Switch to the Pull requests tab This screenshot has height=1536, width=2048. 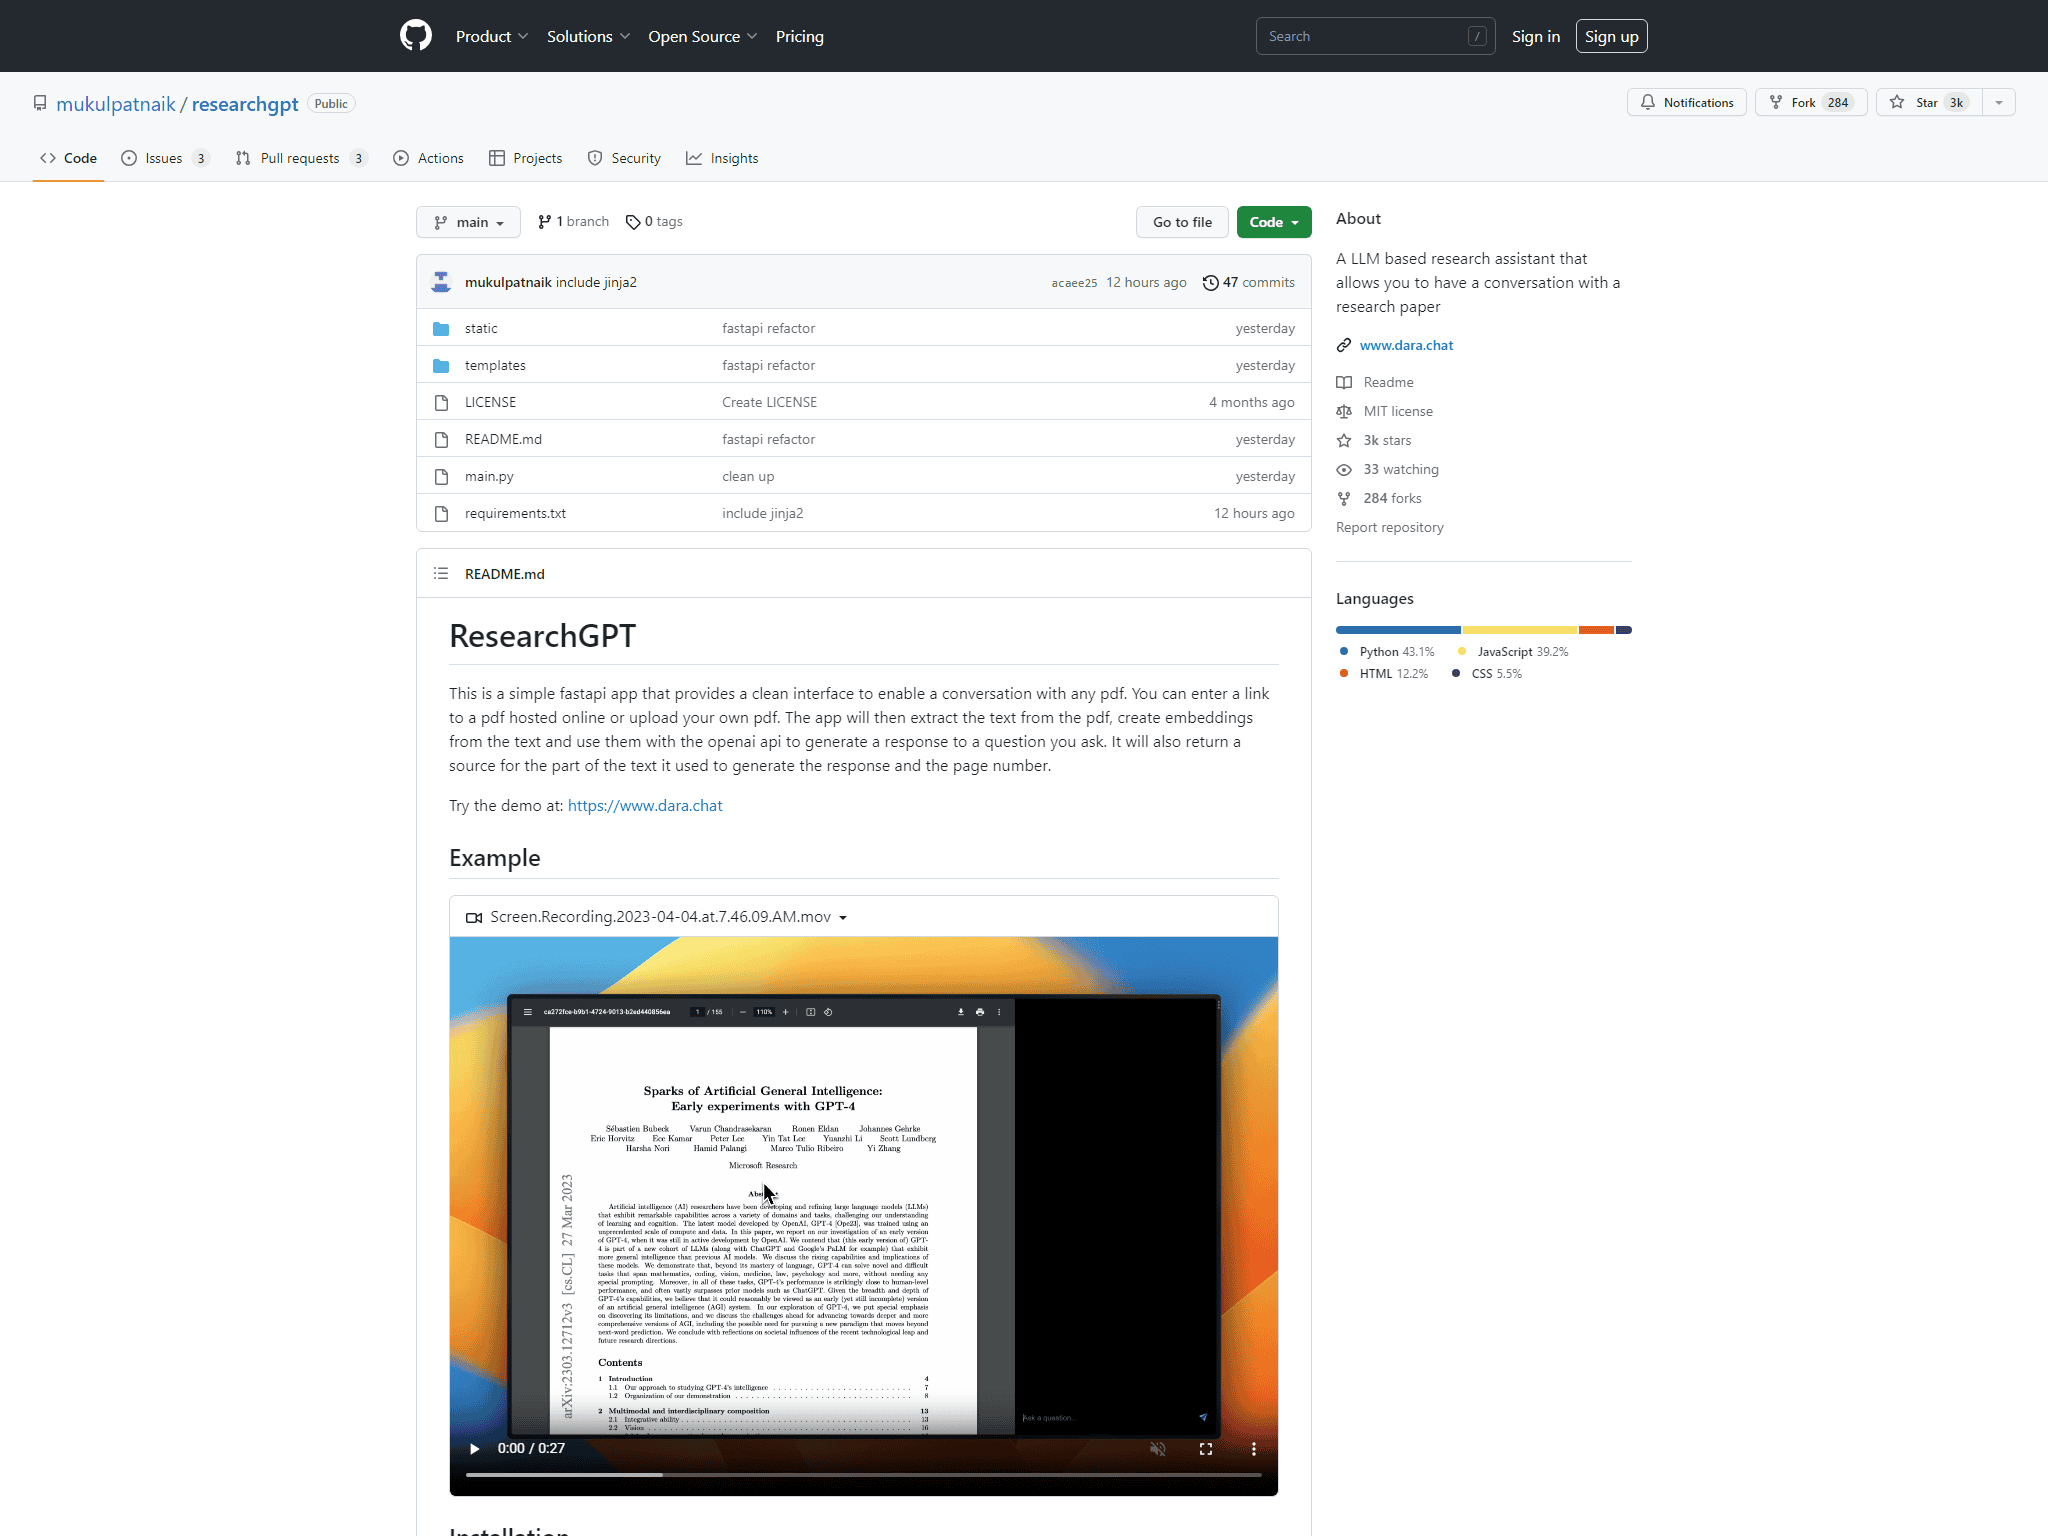[x=301, y=158]
